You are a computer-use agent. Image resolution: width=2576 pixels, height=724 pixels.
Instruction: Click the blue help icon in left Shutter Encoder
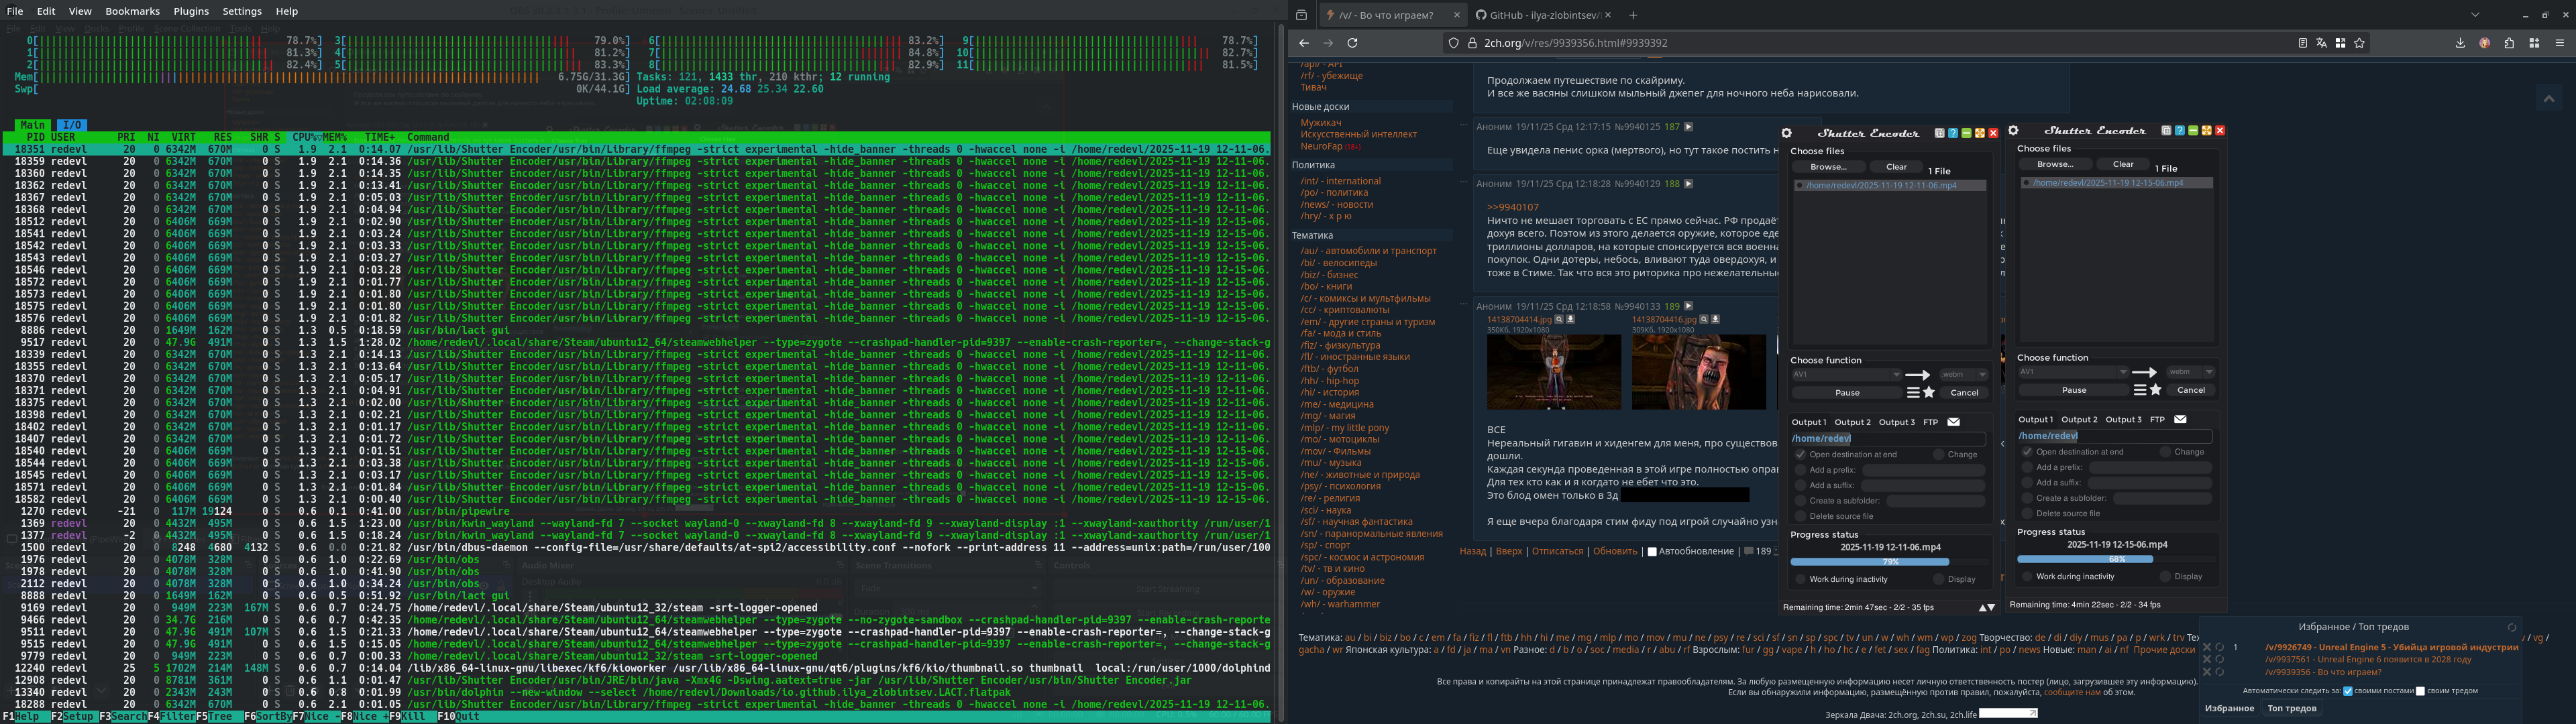pos(1953,133)
